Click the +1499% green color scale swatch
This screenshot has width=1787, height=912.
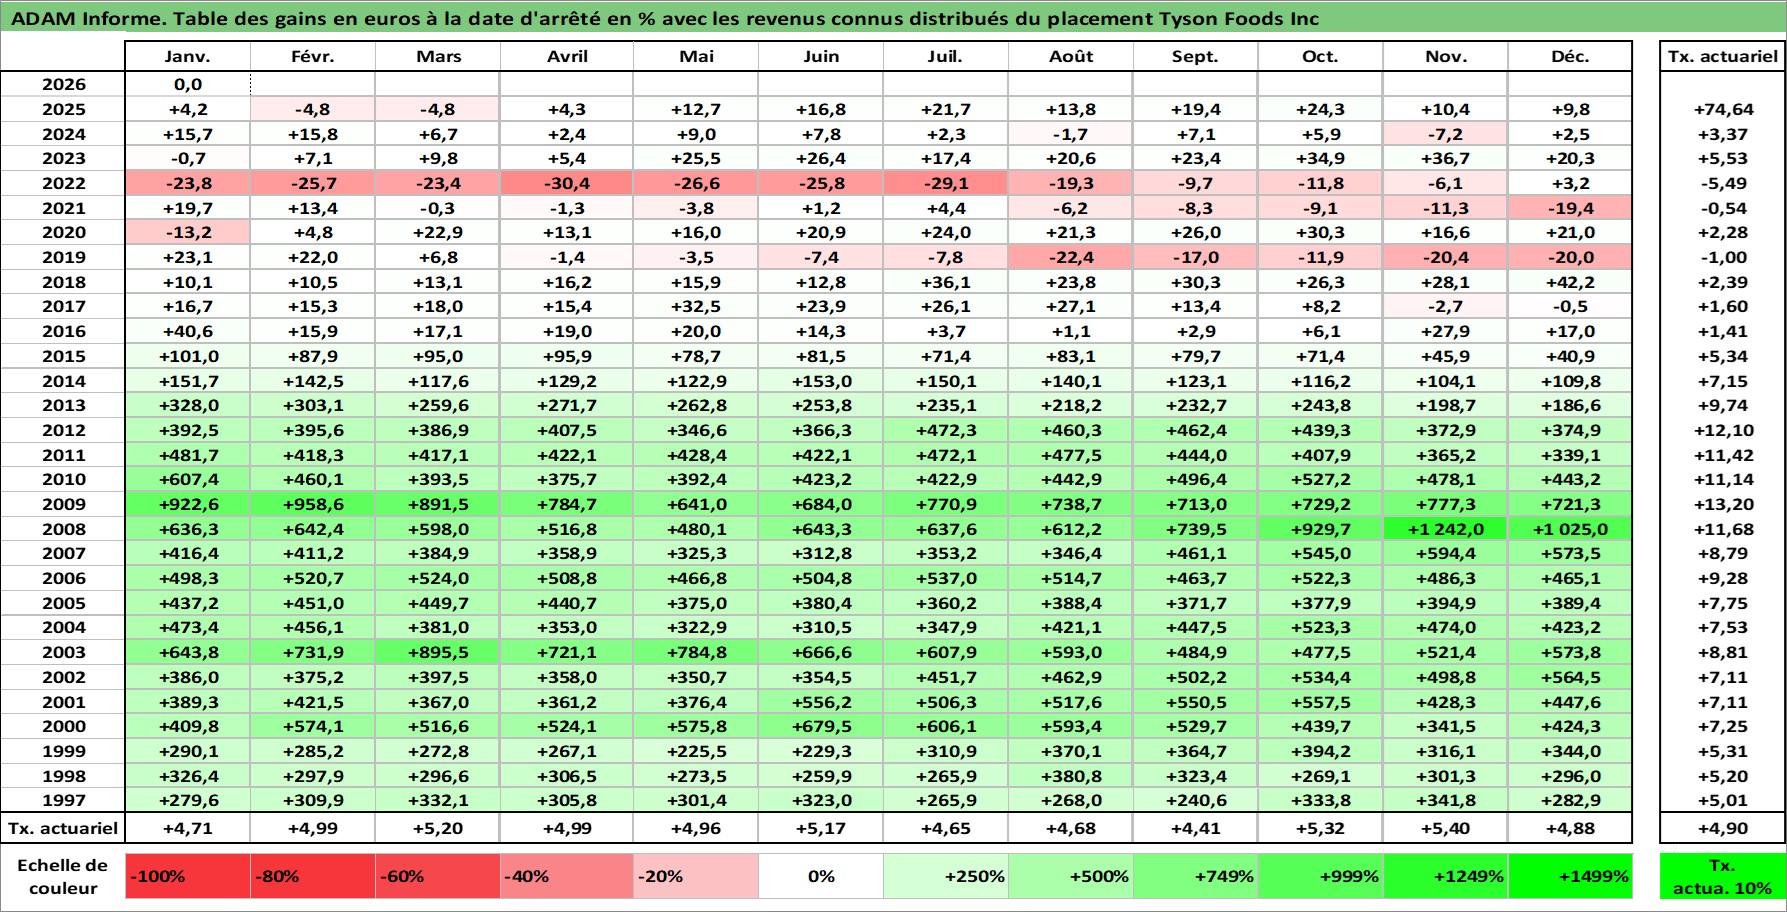tap(1570, 876)
